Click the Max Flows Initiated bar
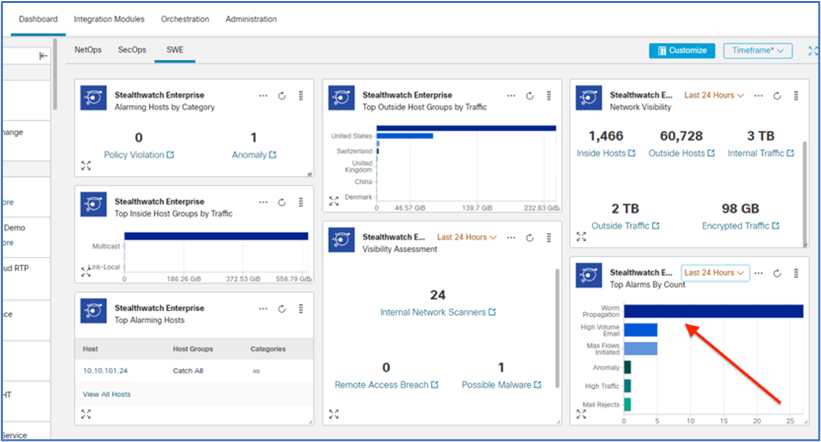821x442 pixels. [640, 348]
